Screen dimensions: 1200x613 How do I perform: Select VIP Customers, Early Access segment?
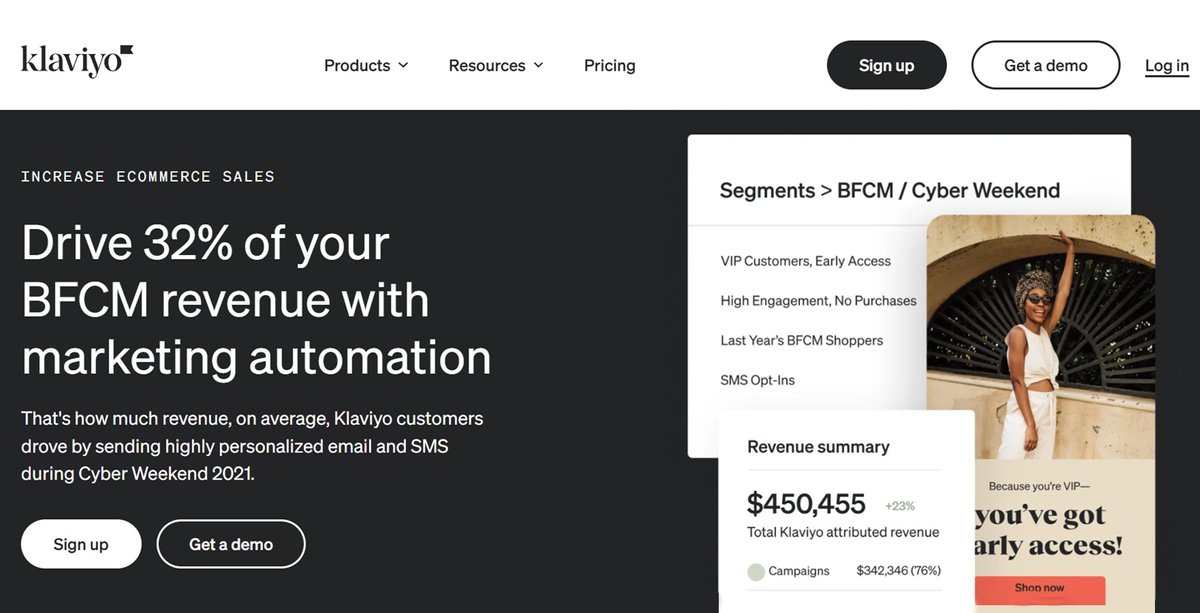(806, 261)
